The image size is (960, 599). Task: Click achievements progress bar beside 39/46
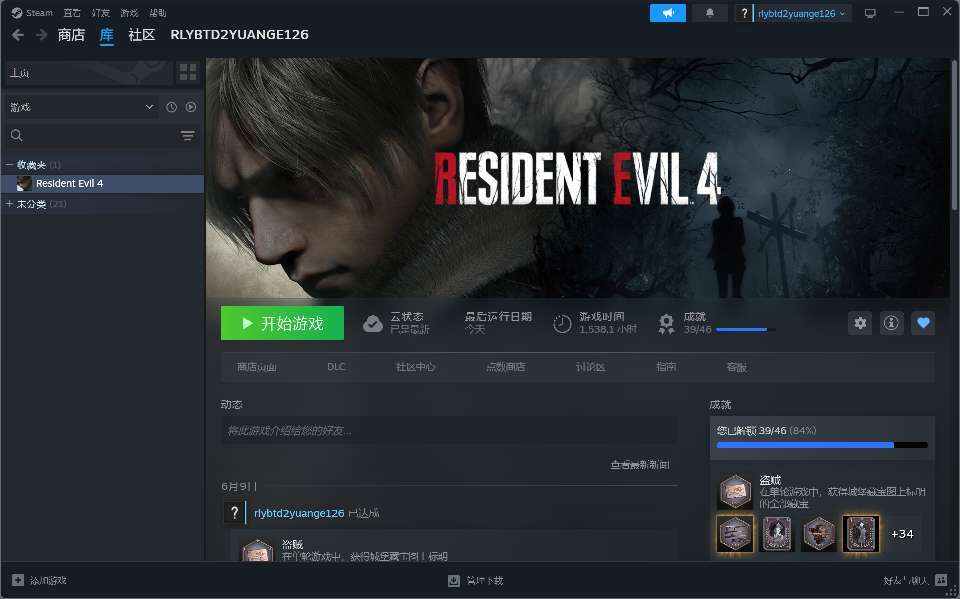coord(746,330)
